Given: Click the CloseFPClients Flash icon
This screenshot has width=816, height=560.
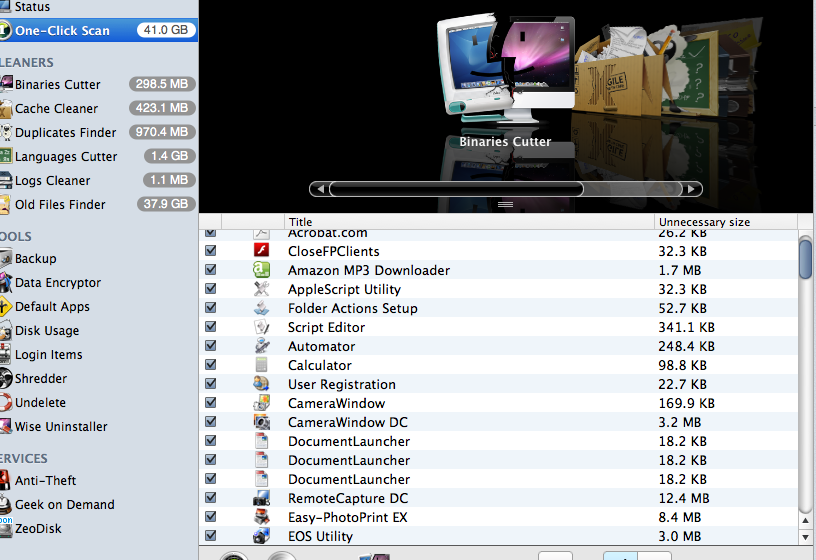Looking at the screenshot, I should click(261, 250).
